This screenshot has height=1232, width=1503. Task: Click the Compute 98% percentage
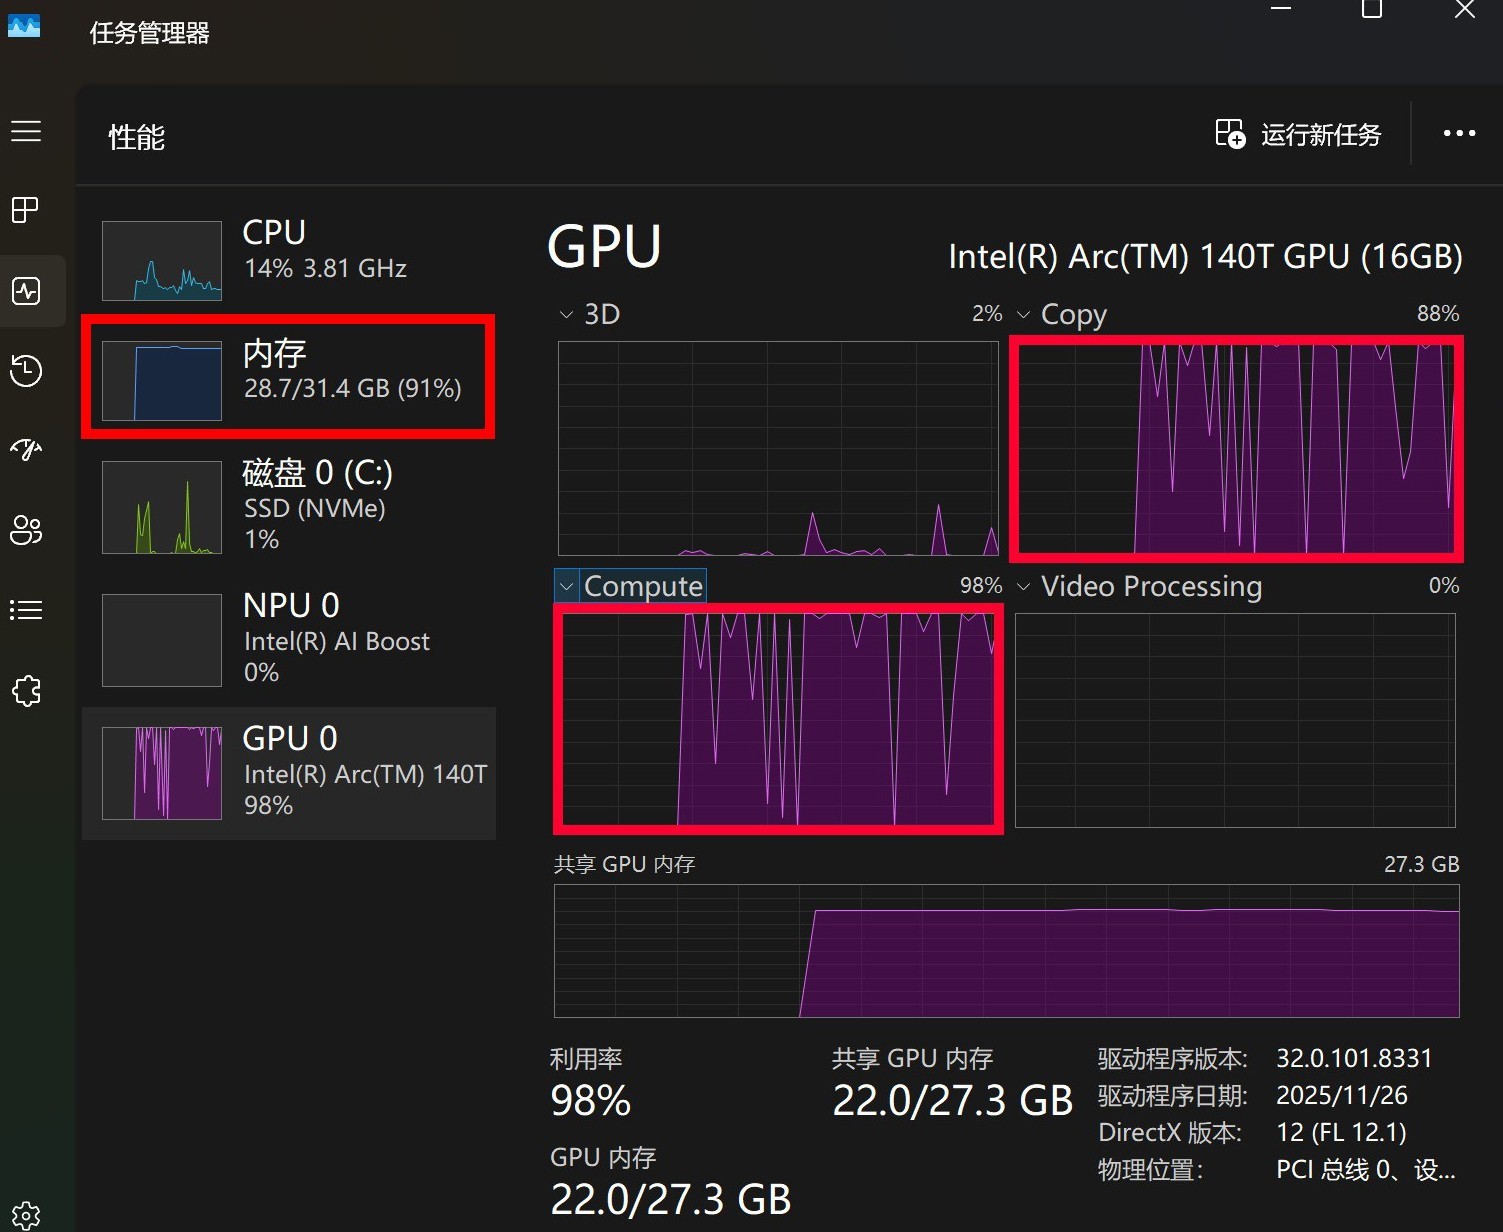click(x=981, y=586)
